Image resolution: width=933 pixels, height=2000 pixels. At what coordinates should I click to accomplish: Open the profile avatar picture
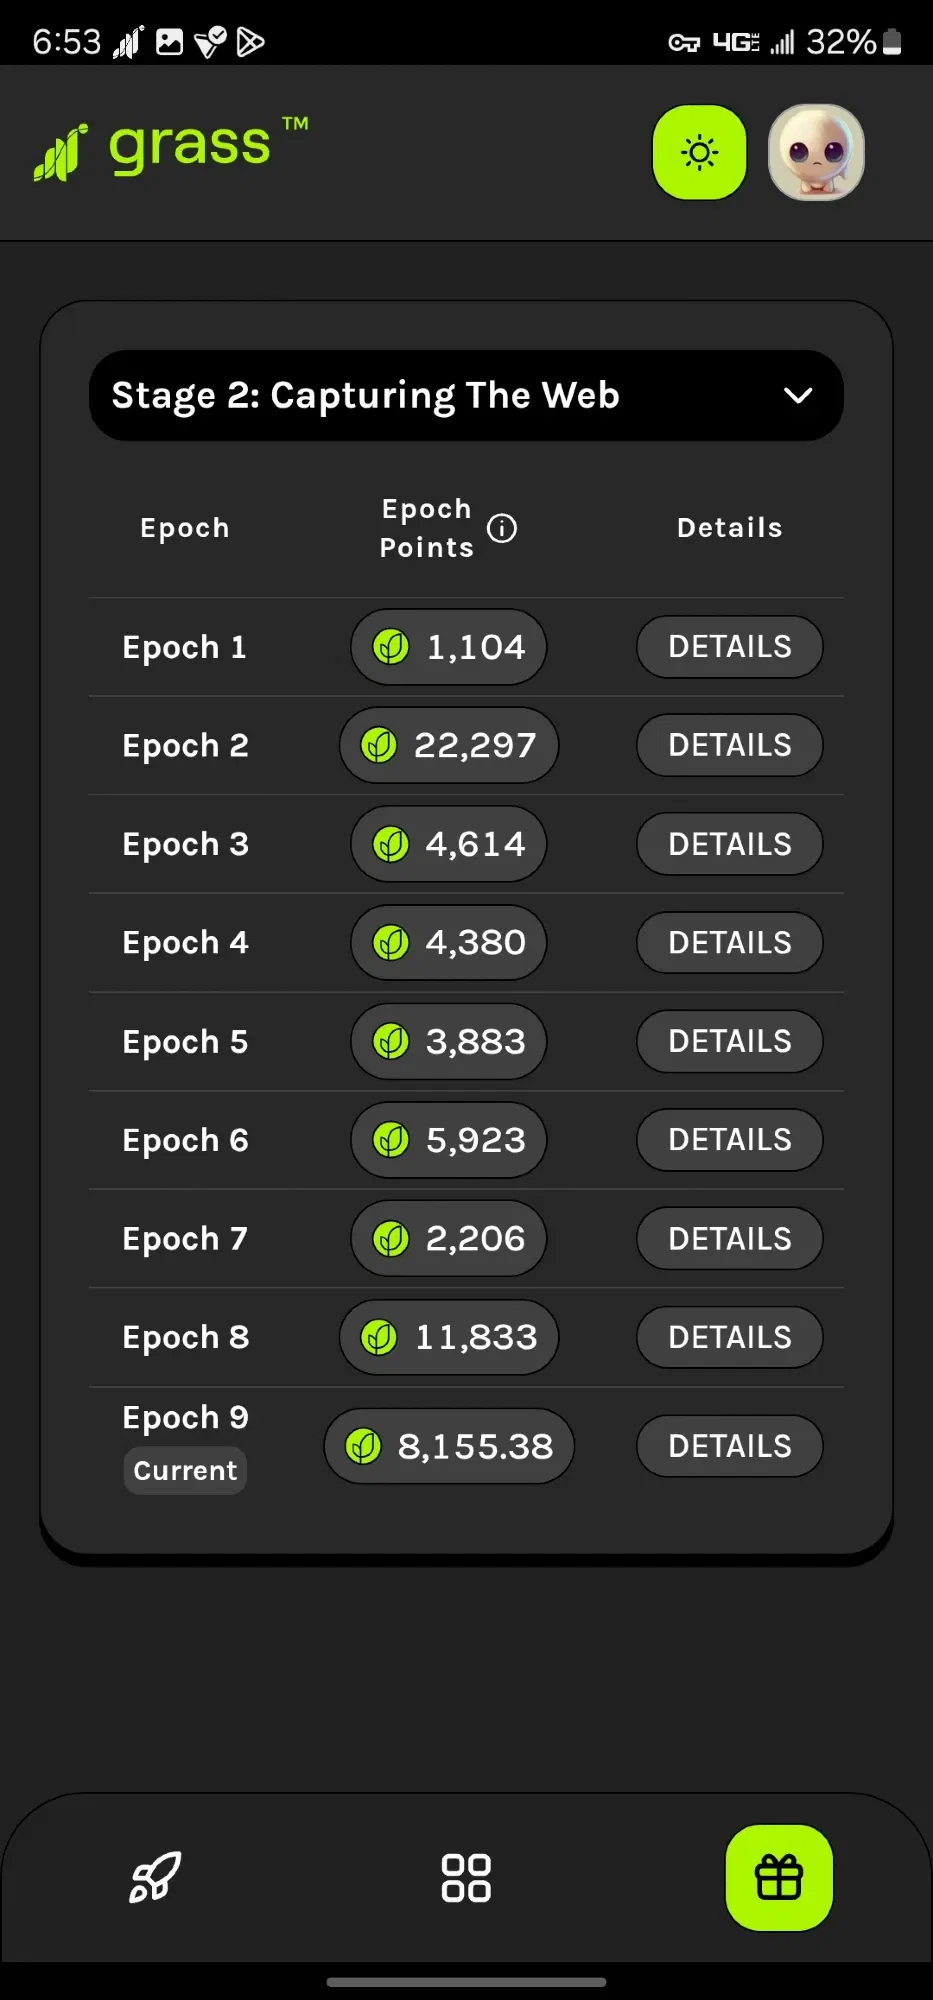click(816, 152)
